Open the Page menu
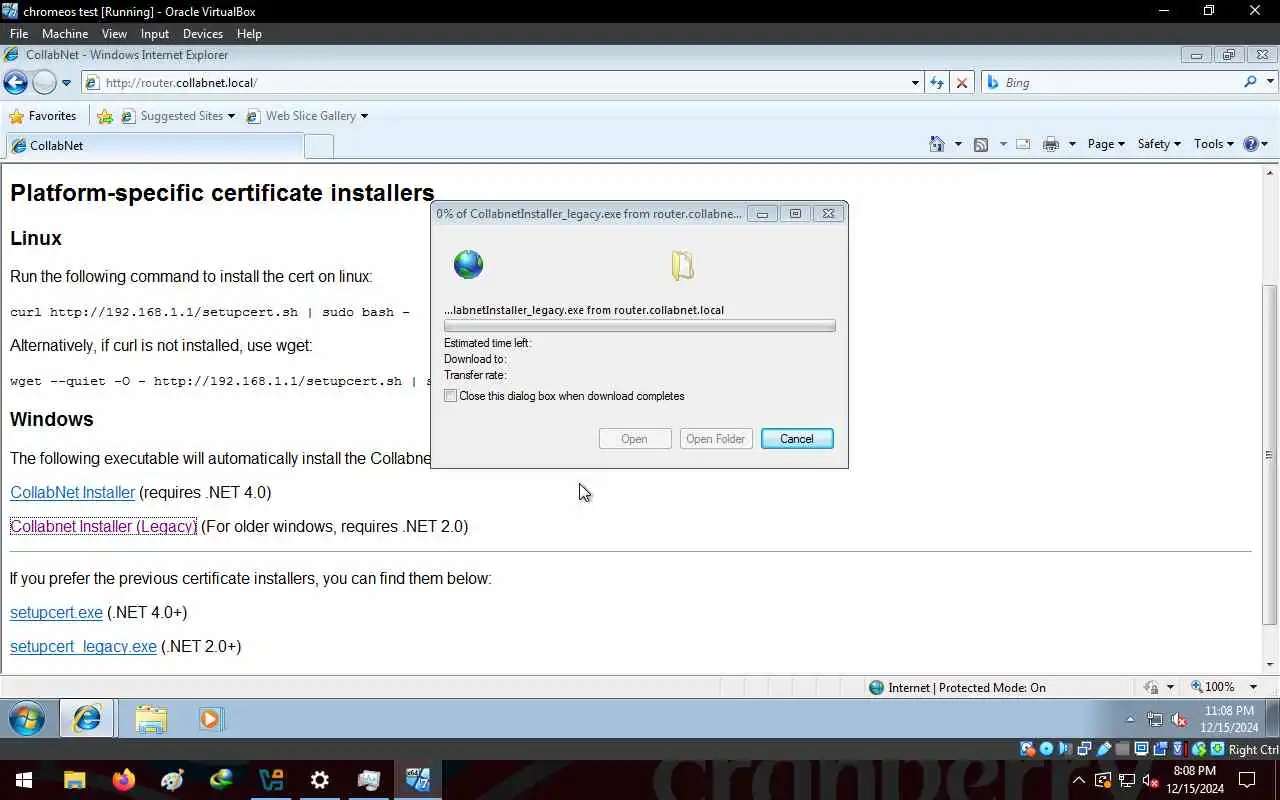This screenshot has width=1280, height=800. 1106,144
